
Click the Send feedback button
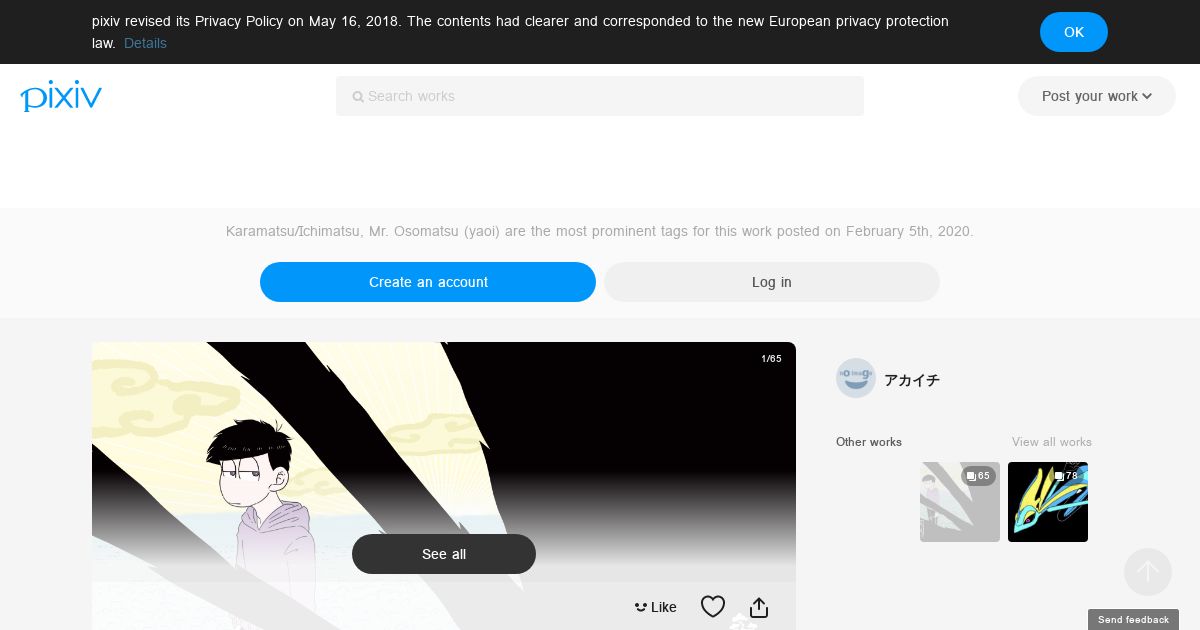point(1133,620)
